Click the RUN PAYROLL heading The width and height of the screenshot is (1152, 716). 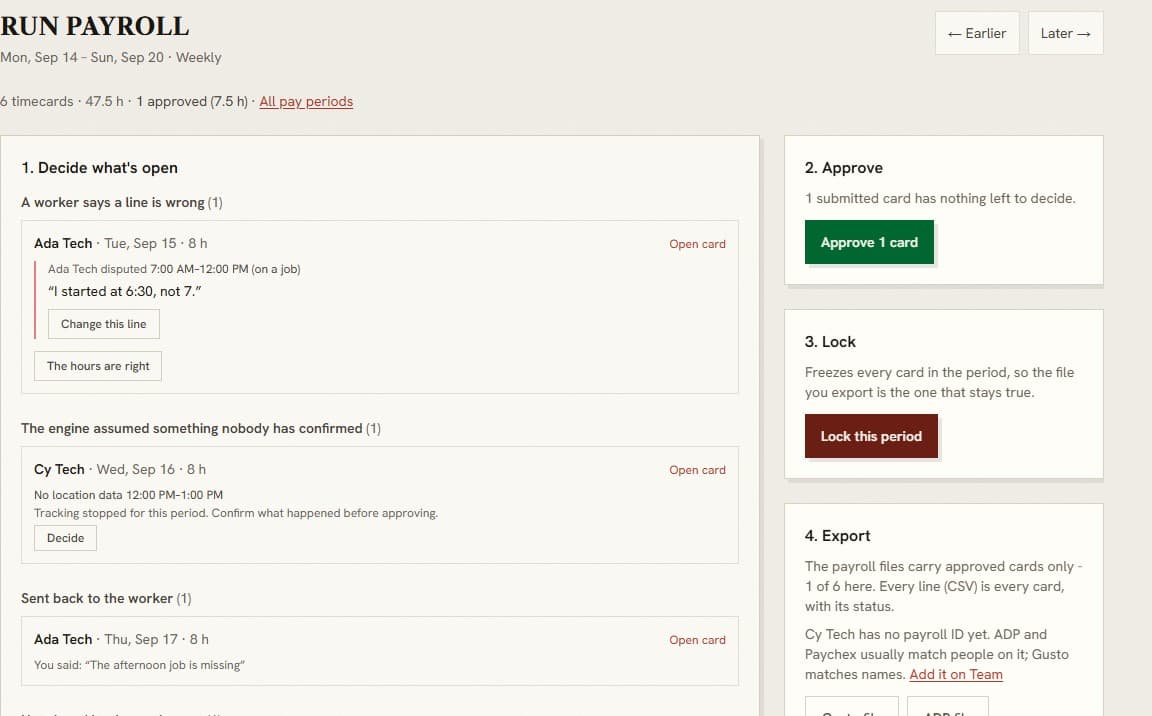pyautogui.click(x=95, y=26)
